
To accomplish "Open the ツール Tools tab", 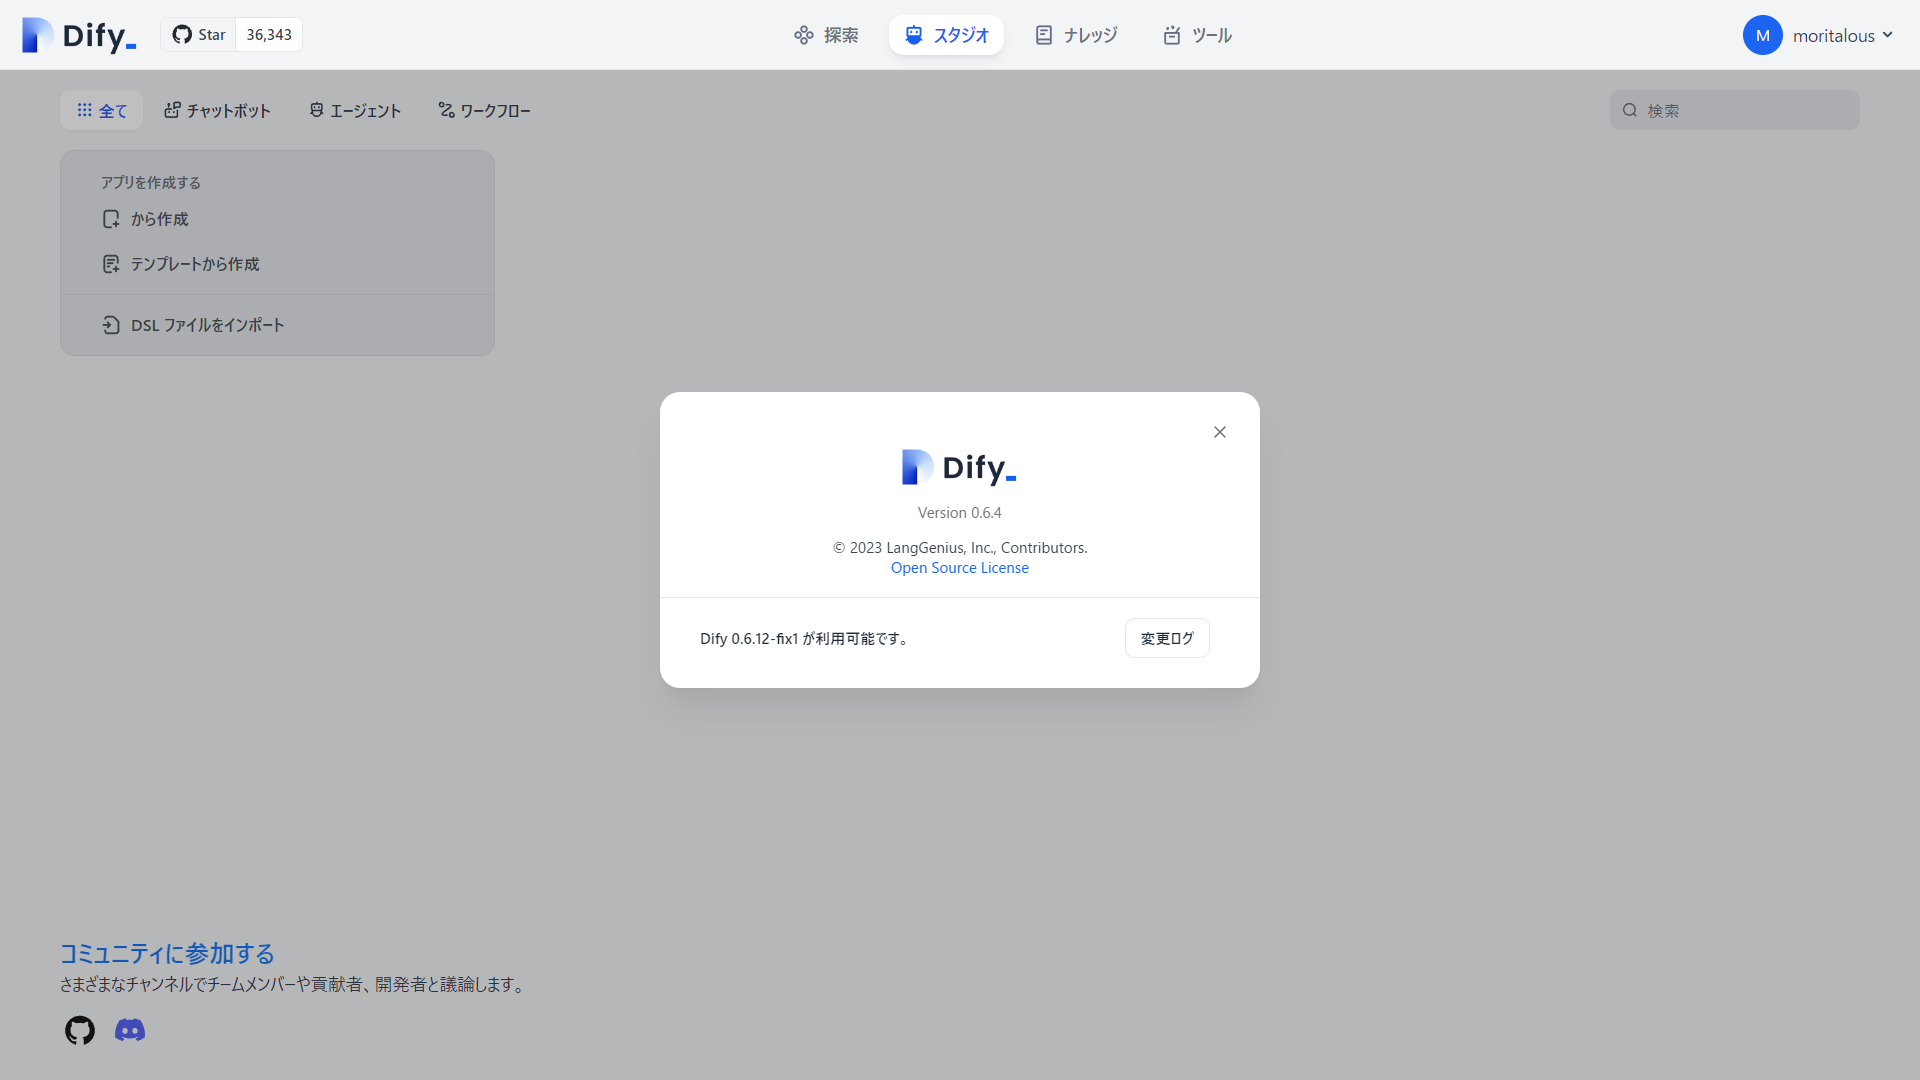I will point(1197,35).
